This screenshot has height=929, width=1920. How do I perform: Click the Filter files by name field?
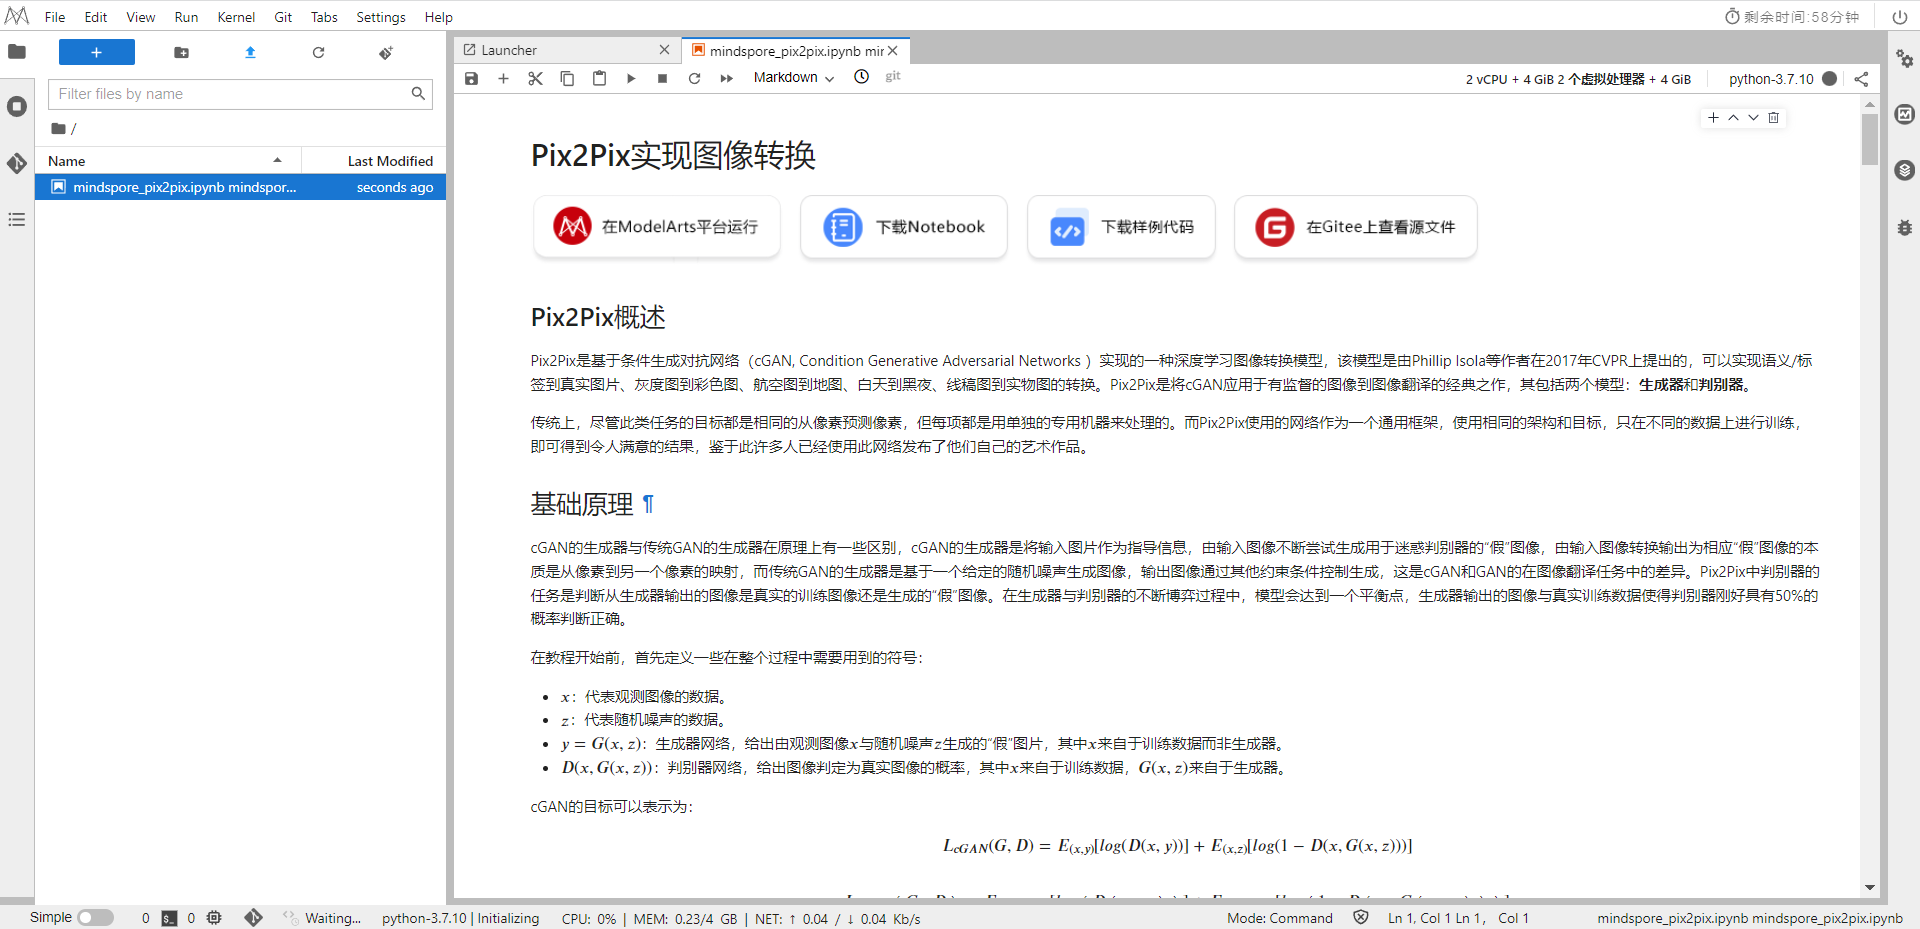(230, 93)
